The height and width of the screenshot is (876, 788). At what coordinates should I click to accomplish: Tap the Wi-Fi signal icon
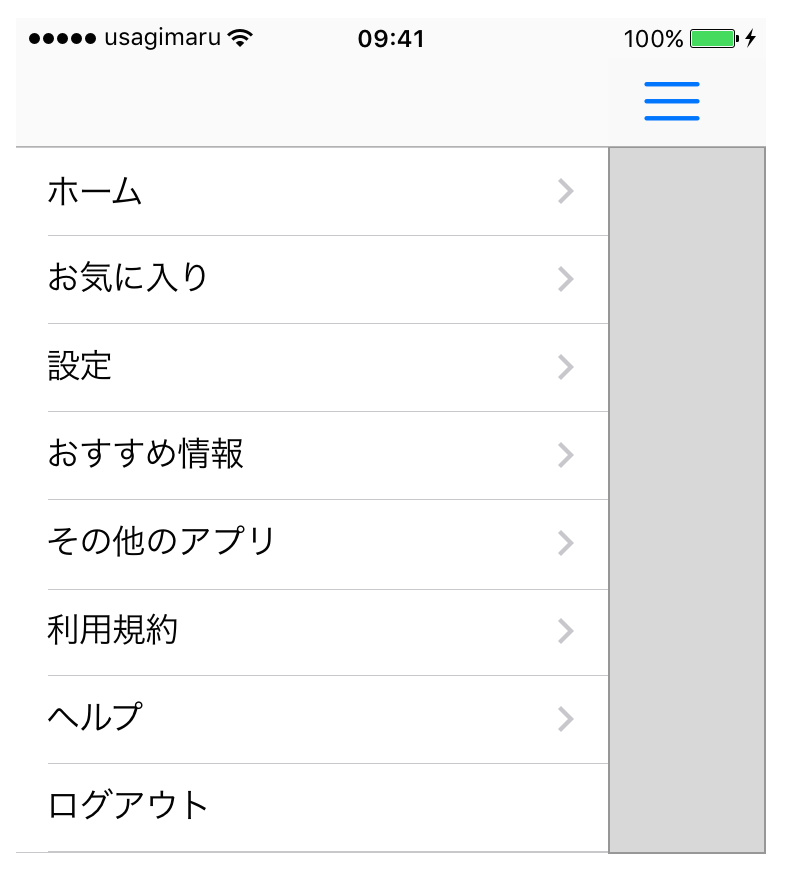coord(240,39)
